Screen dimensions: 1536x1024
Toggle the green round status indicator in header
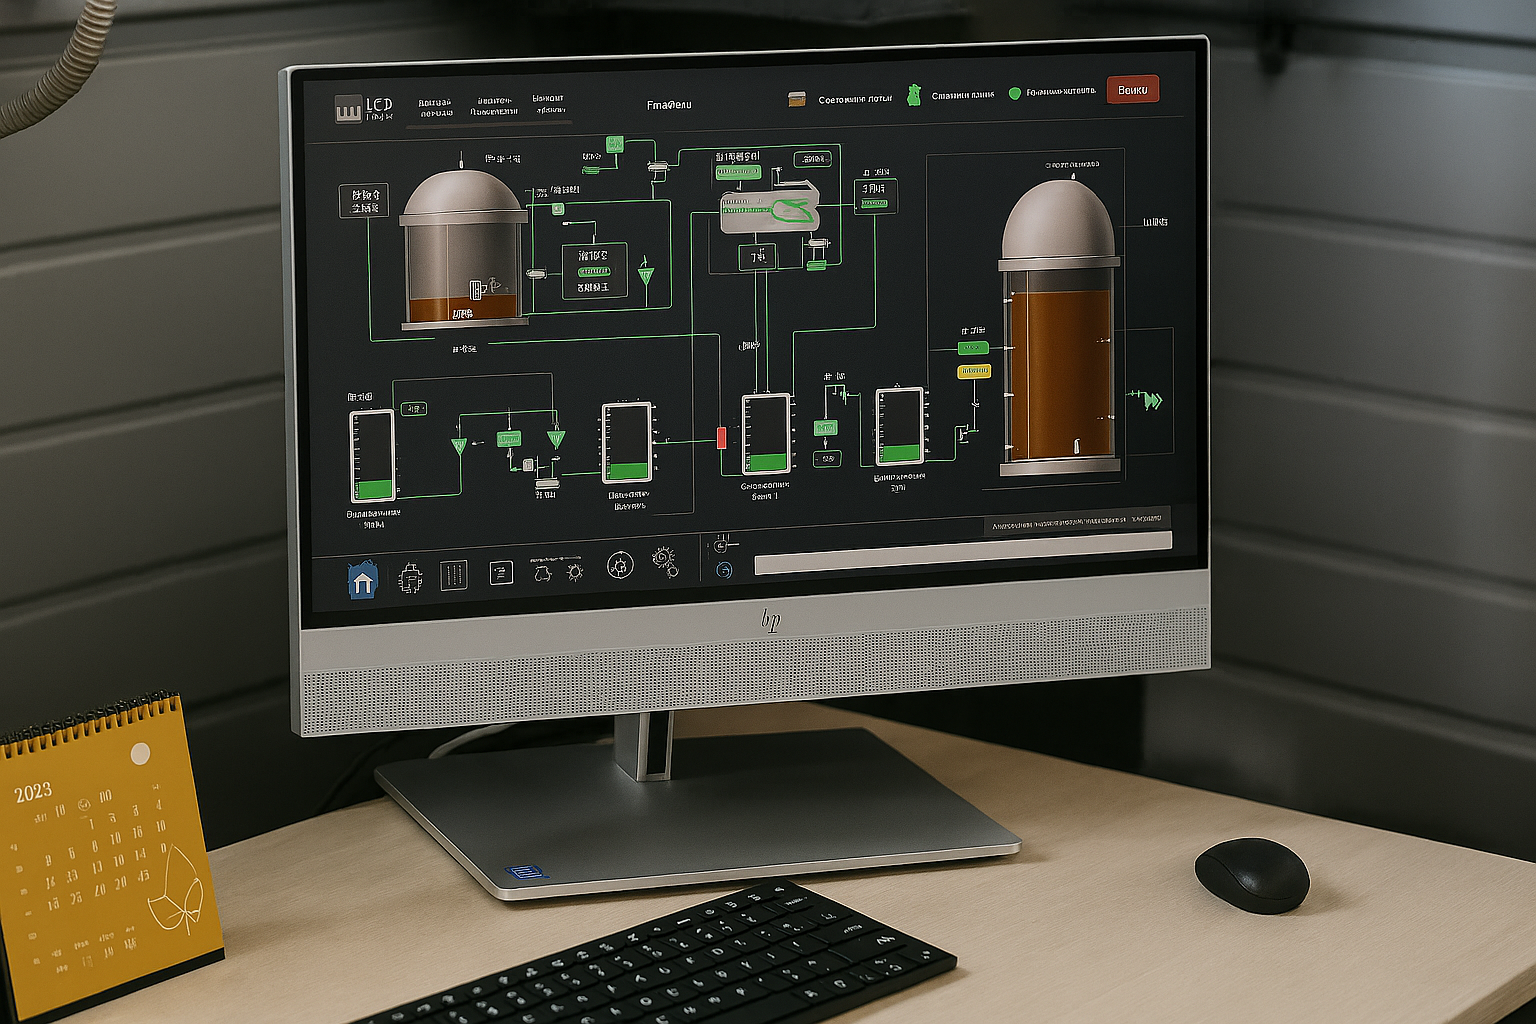[1015, 93]
